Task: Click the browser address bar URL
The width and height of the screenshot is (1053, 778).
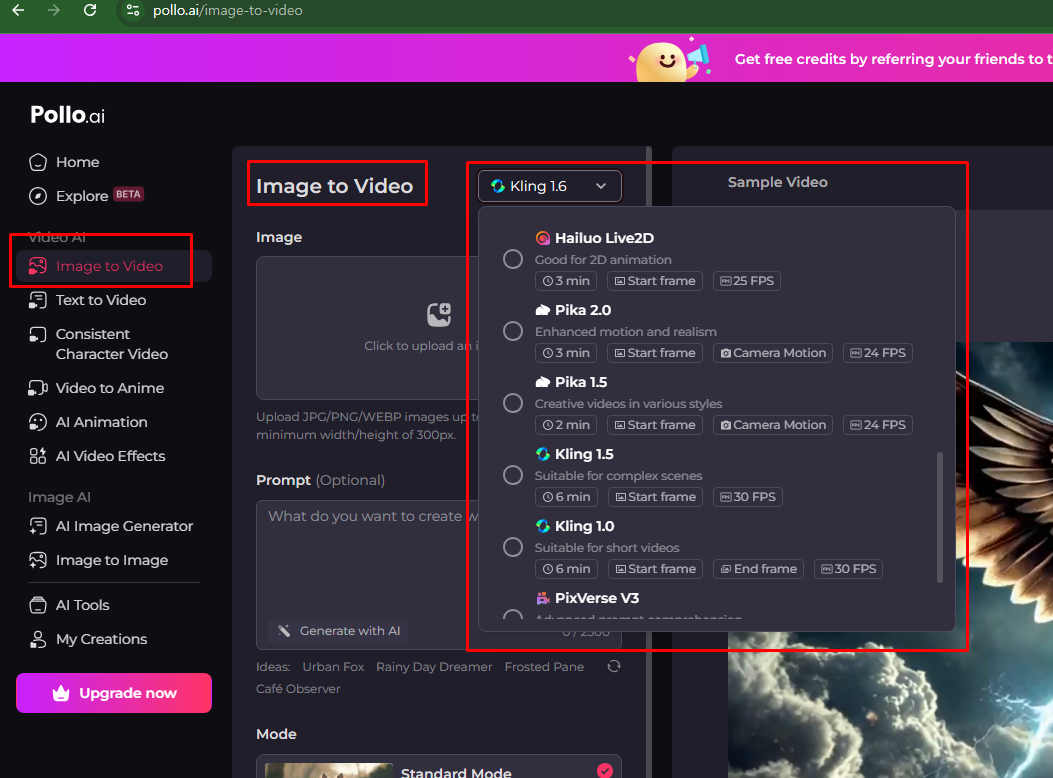Action: coord(228,10)
